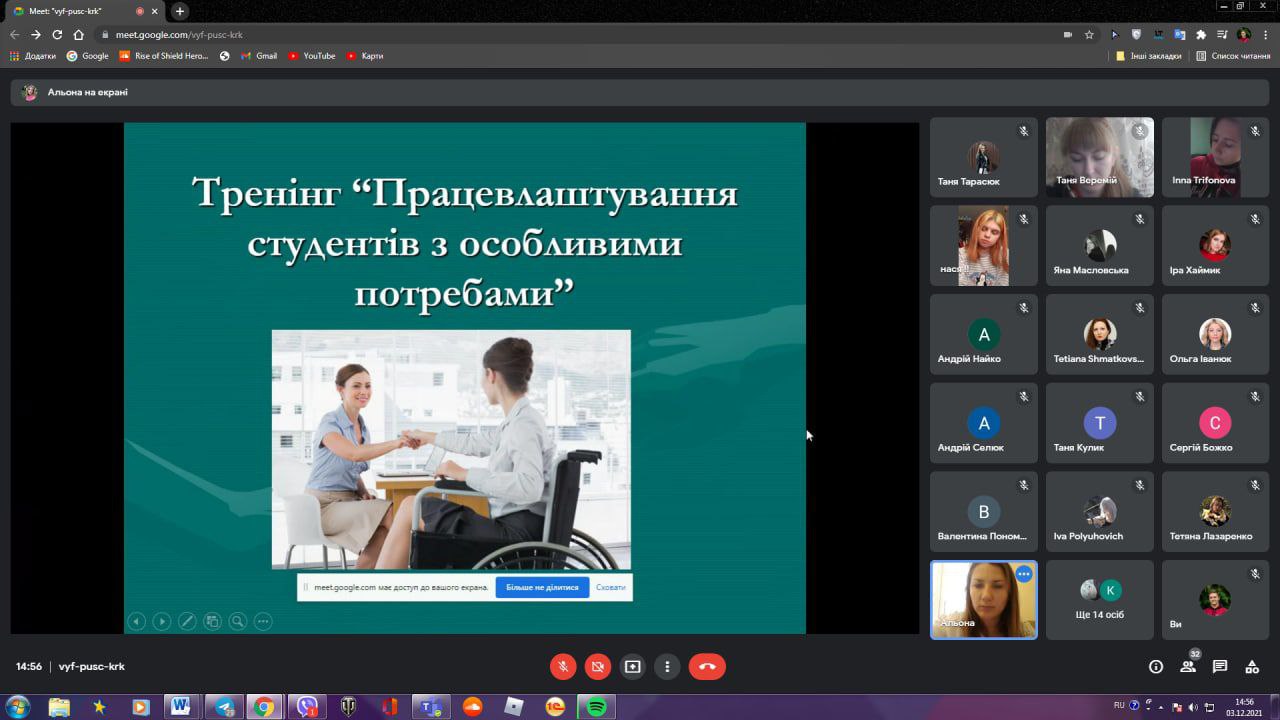Bookmark this page with the star icon
This screenshot has width=1280, height=720.
[x=1089, y=34]
